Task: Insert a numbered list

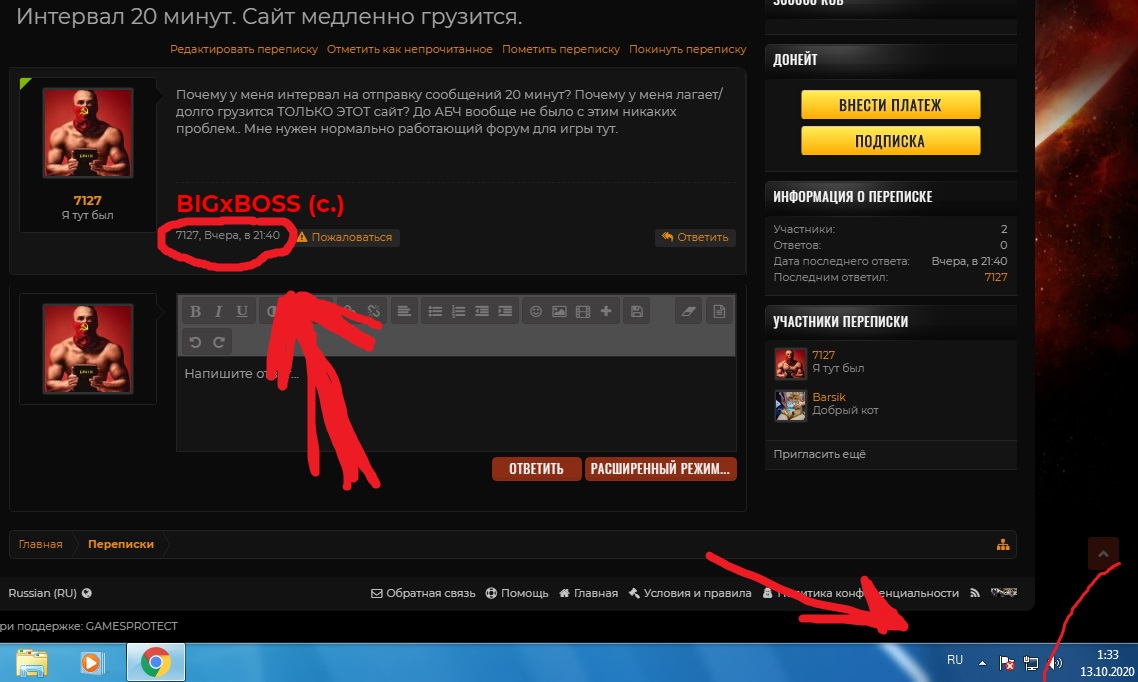Action: click(x=459, y=312)
